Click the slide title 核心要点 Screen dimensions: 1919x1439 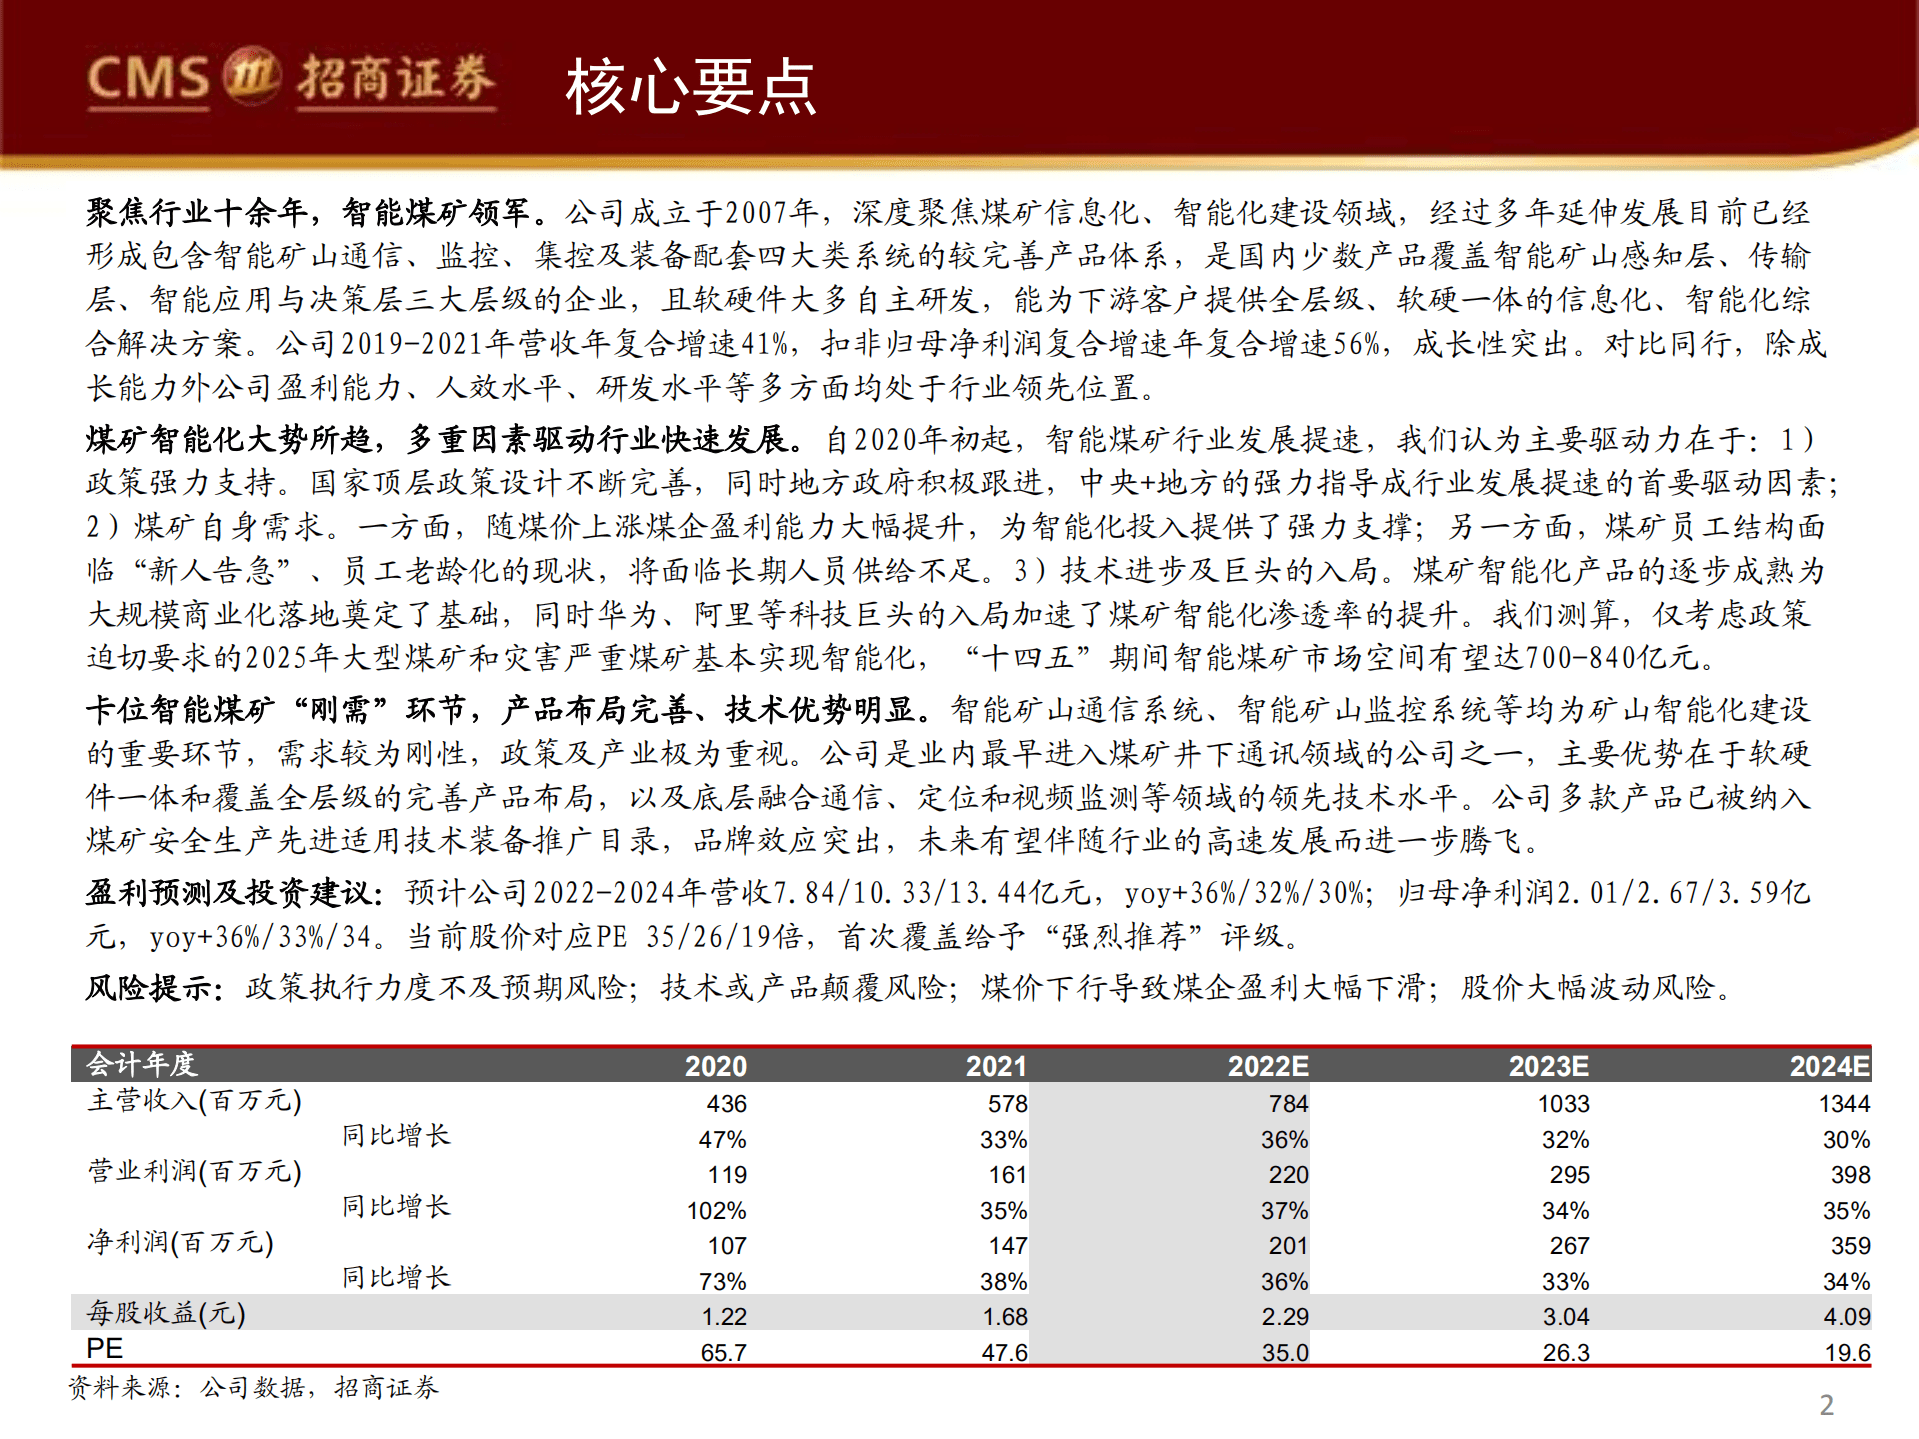(692, 88)
